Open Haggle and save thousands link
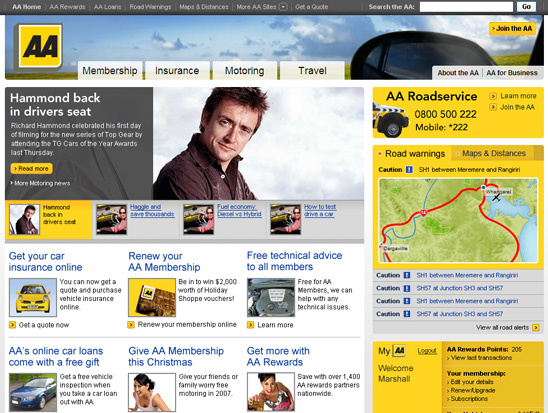Screen dimensions: 548x413 [x=152, y=210]
